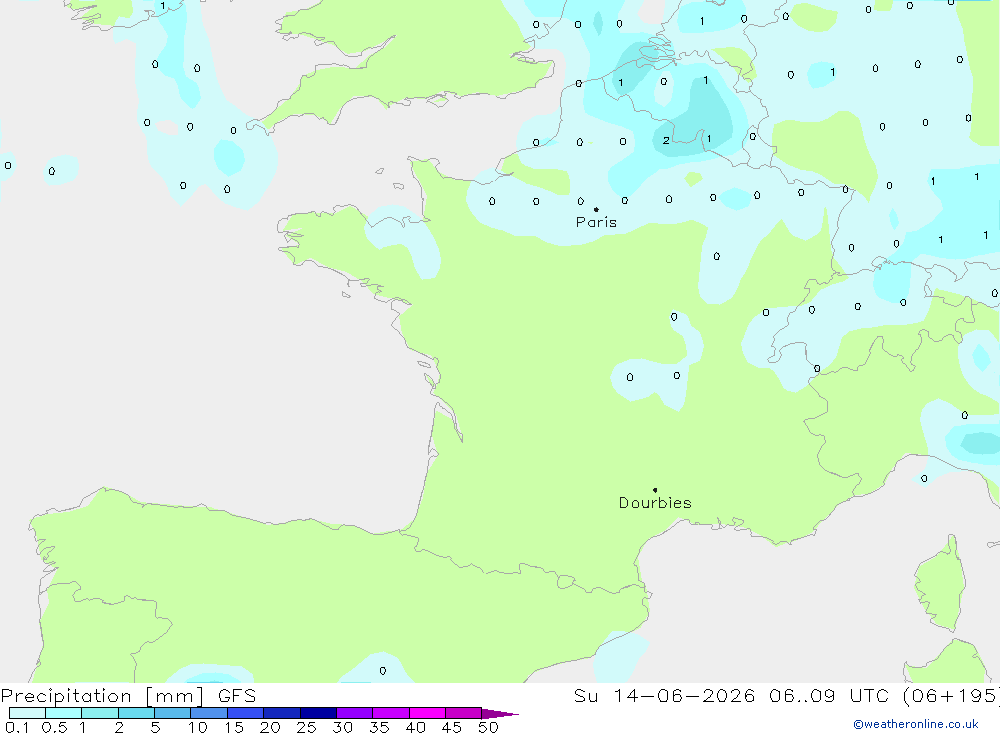Image resolution: width=1000 pixels, height=733 pixels.
Task: Click the '45' legend scale label
Action: tap(452, 727)
